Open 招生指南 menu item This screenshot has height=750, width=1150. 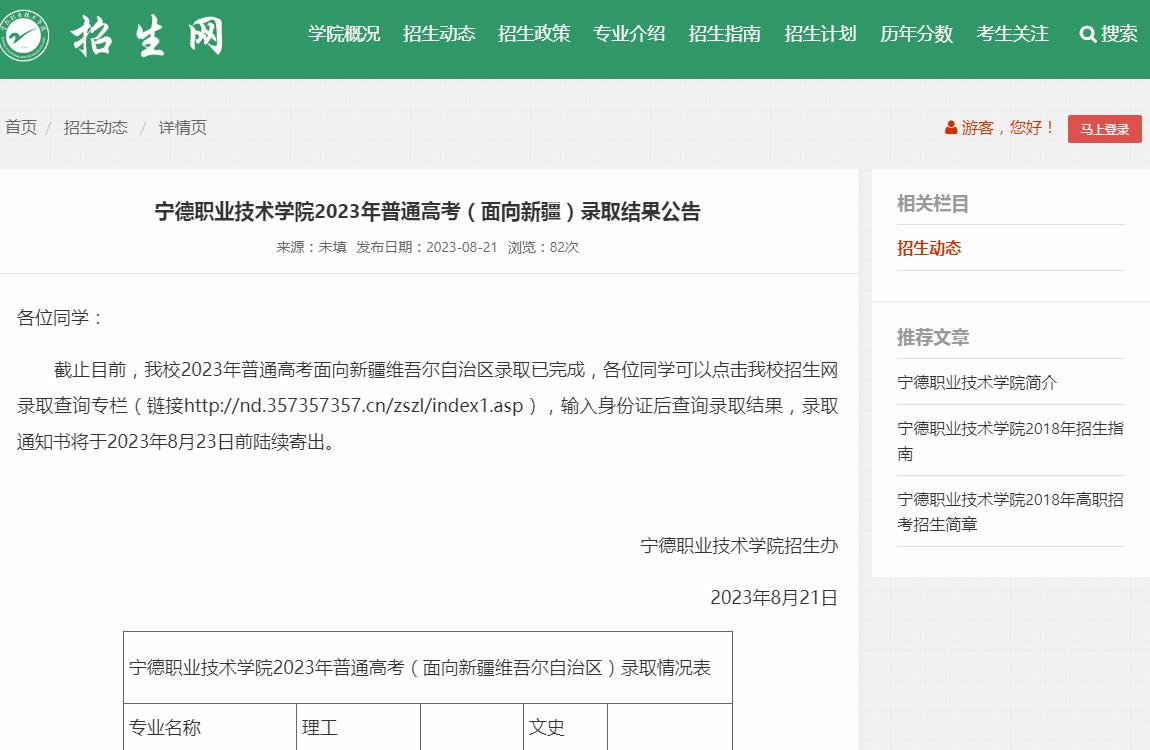click(725, 34)
